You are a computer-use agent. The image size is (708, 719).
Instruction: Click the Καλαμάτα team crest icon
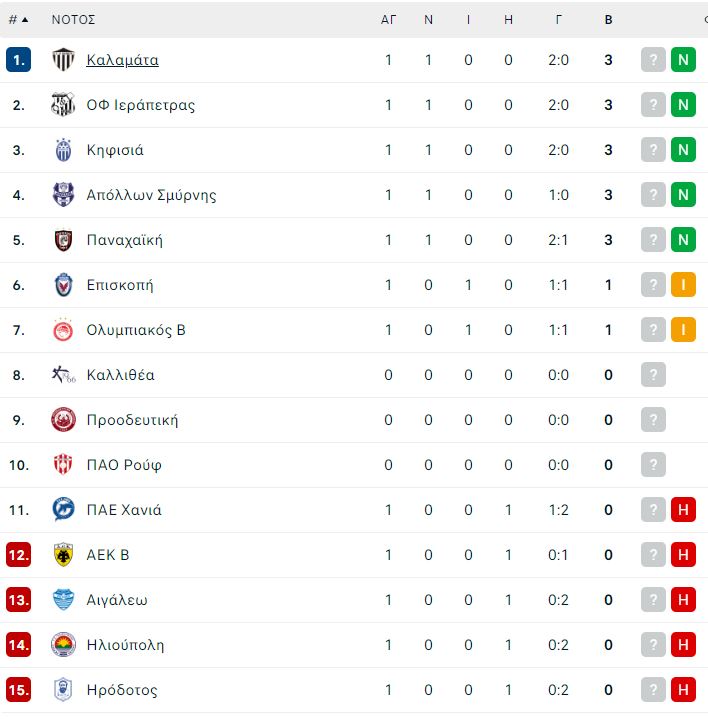[x=63, y=60]
